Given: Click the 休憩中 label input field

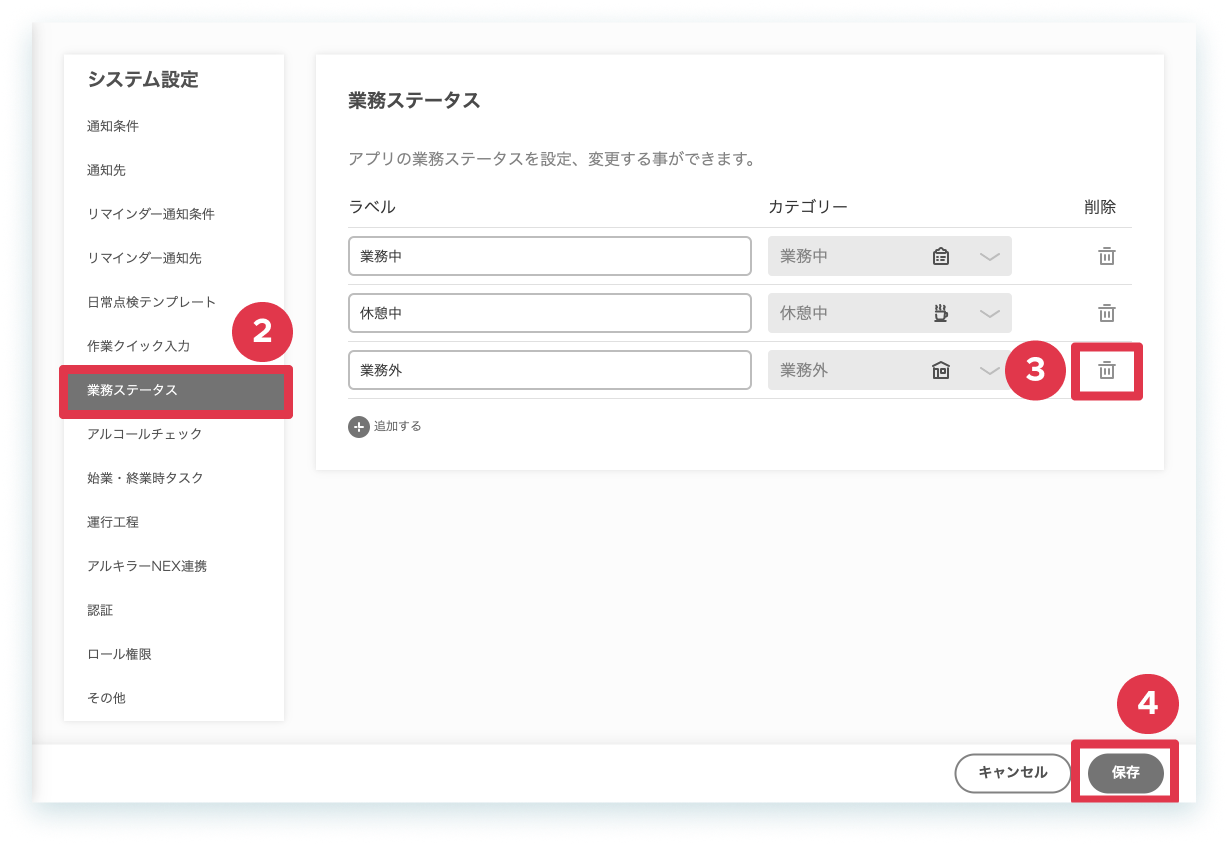Looking at the screenshot, I should click(550, 313).
